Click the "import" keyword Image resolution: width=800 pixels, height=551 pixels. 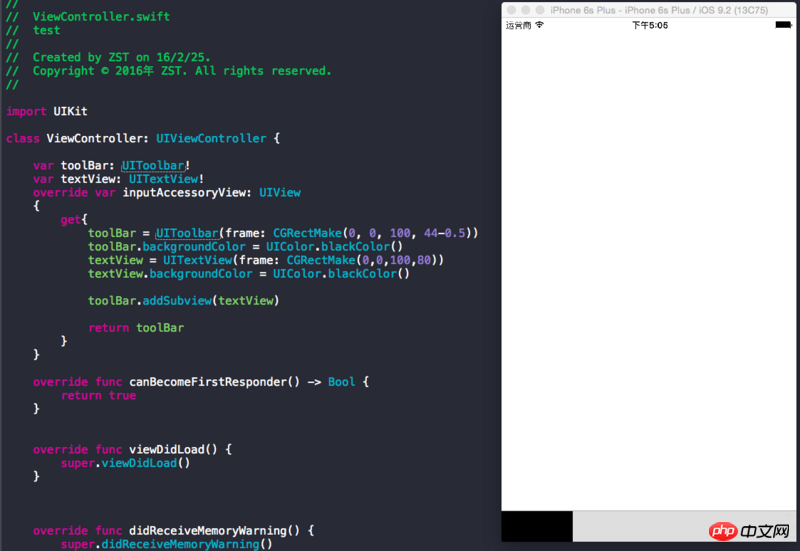click(26, 111)
